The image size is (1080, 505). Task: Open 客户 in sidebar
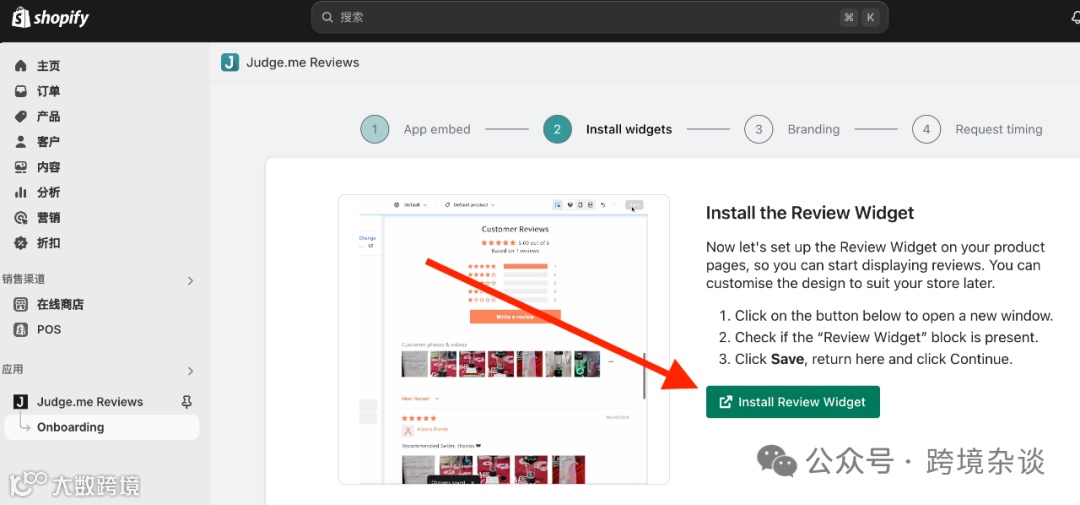pos(48,142)
